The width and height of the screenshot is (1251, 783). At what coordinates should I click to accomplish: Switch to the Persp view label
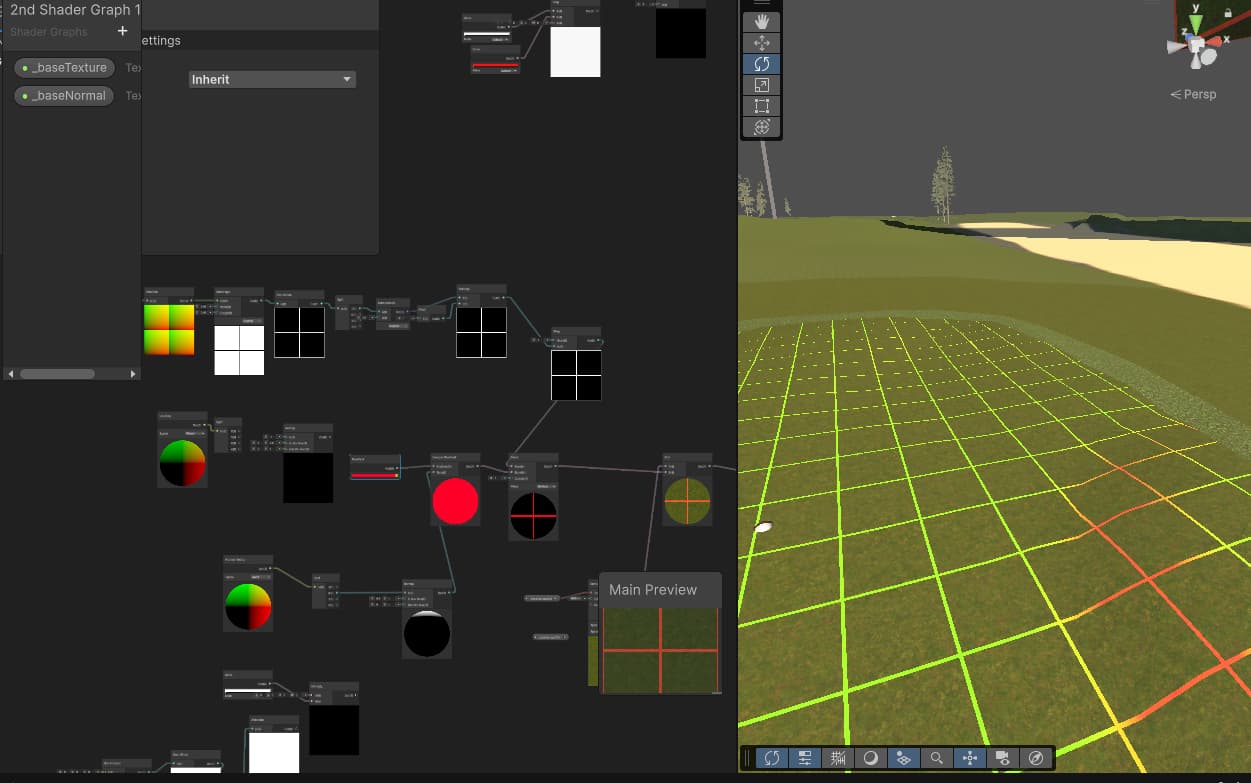pyautogui.click(x=1193, y=93)
